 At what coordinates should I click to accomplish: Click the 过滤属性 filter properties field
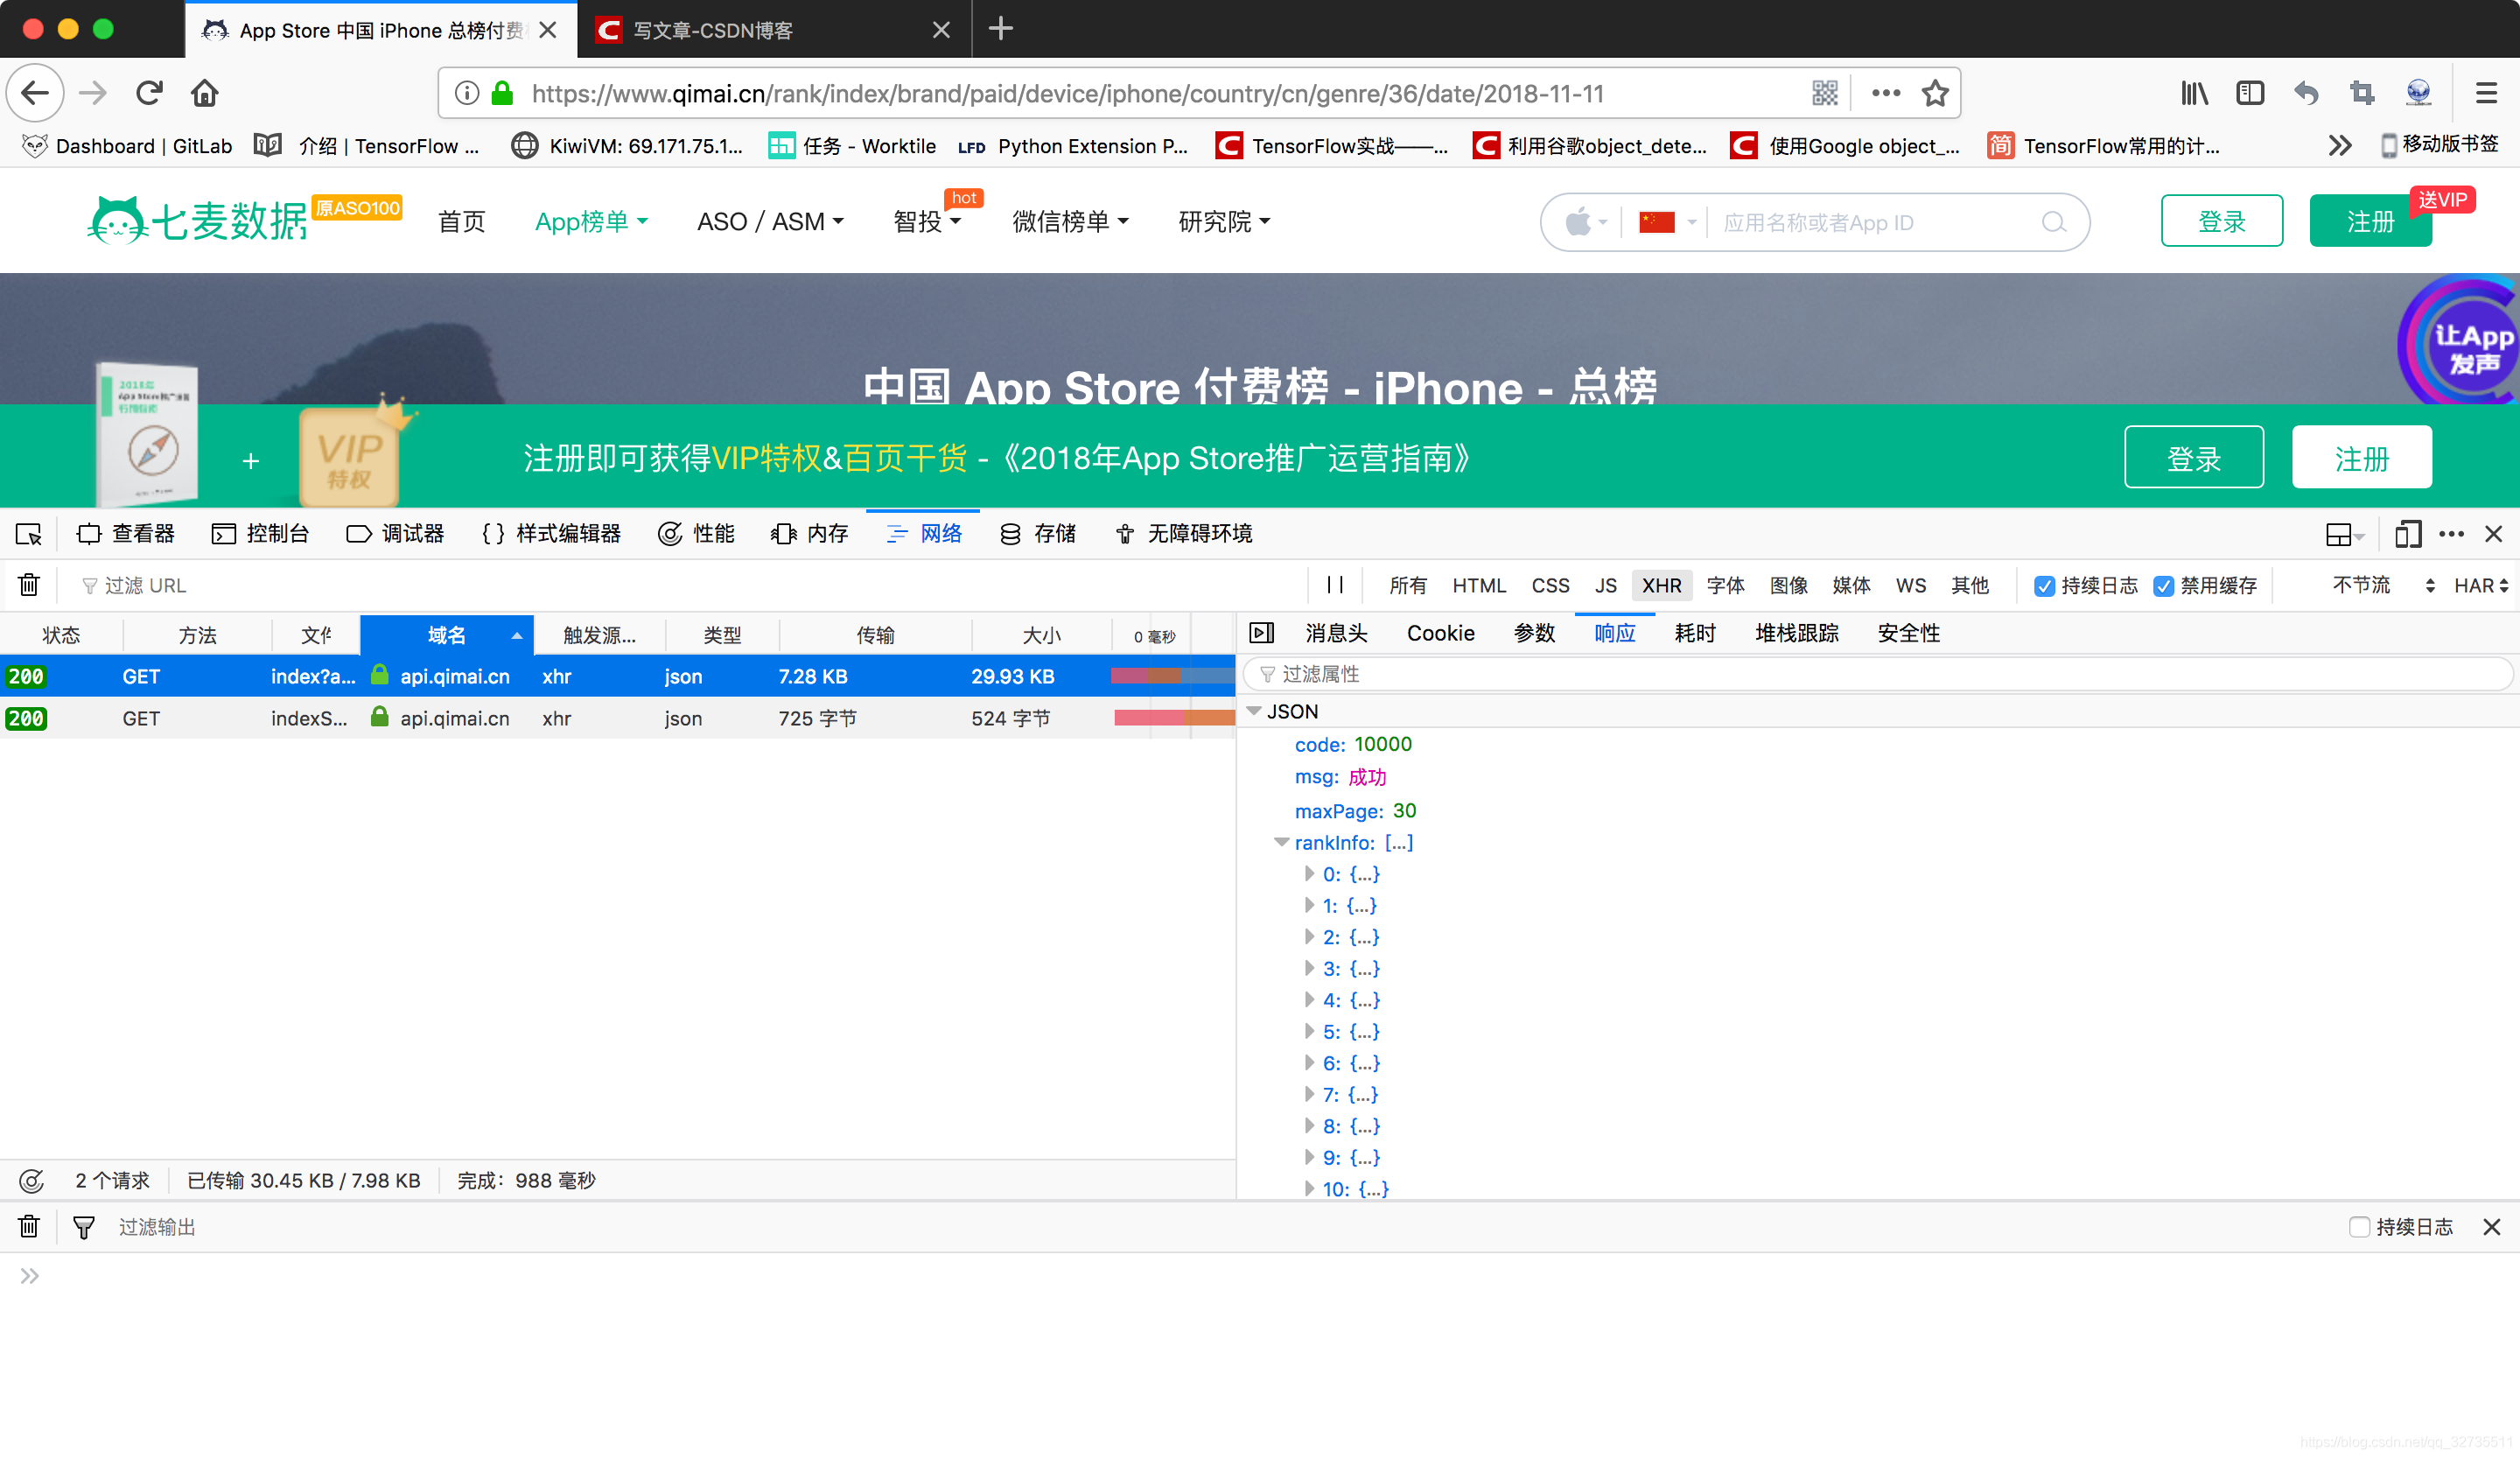coord(1876,674)
